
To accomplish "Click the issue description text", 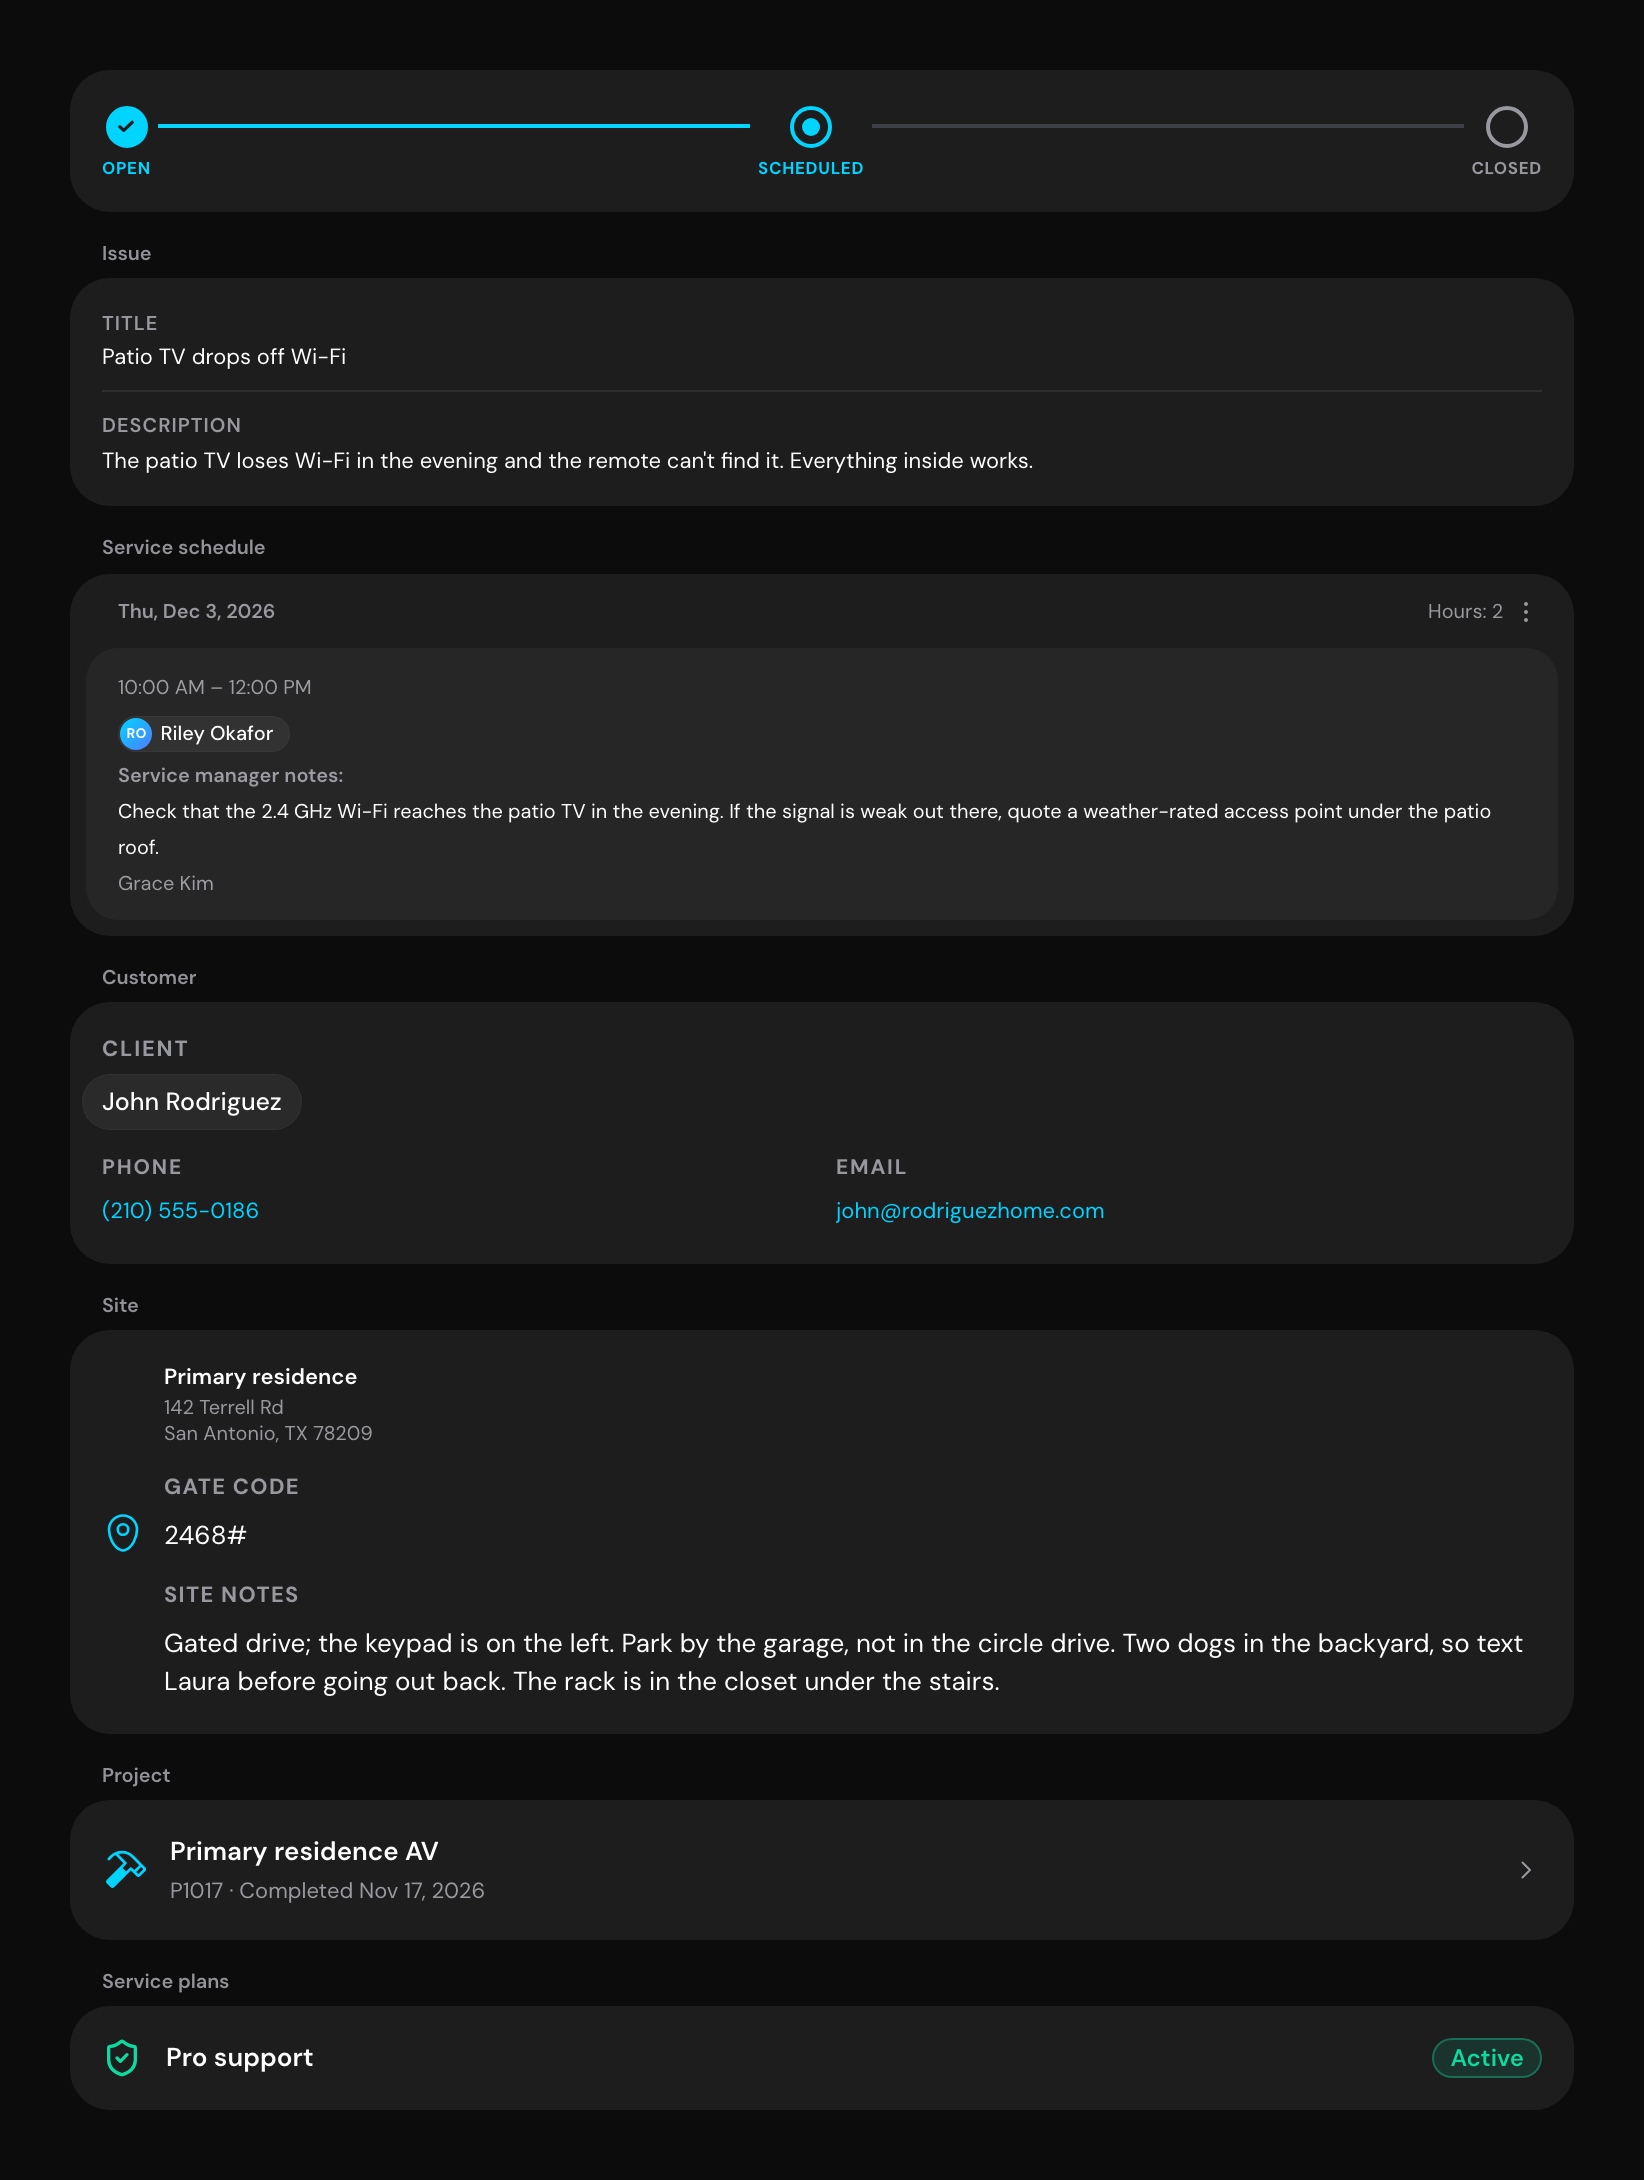I will tap(567, 461).
